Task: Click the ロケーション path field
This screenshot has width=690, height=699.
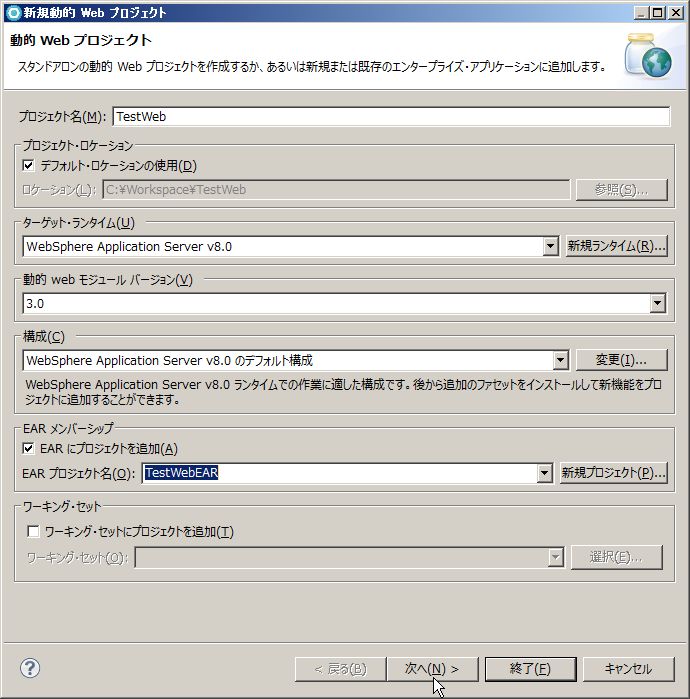Action: 336,190
